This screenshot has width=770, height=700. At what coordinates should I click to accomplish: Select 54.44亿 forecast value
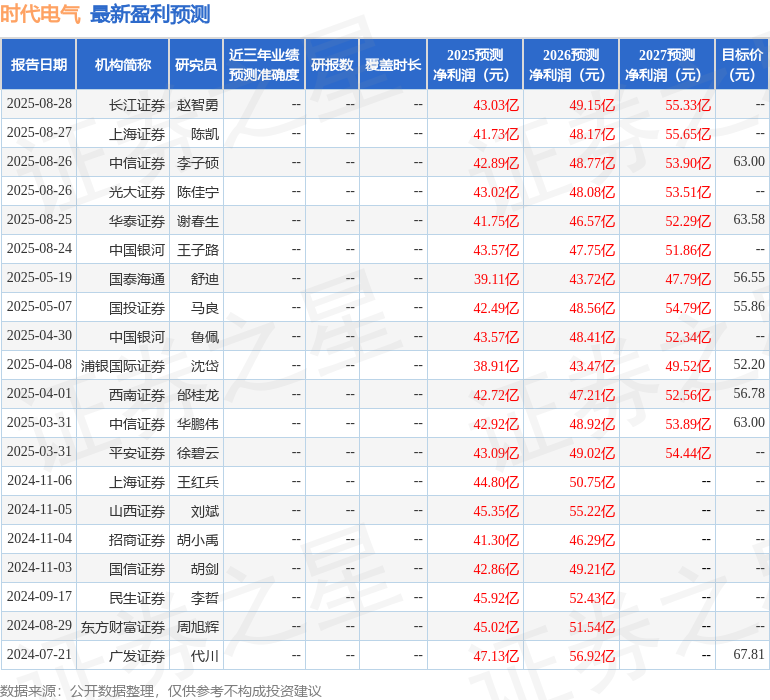coord(688,452)
